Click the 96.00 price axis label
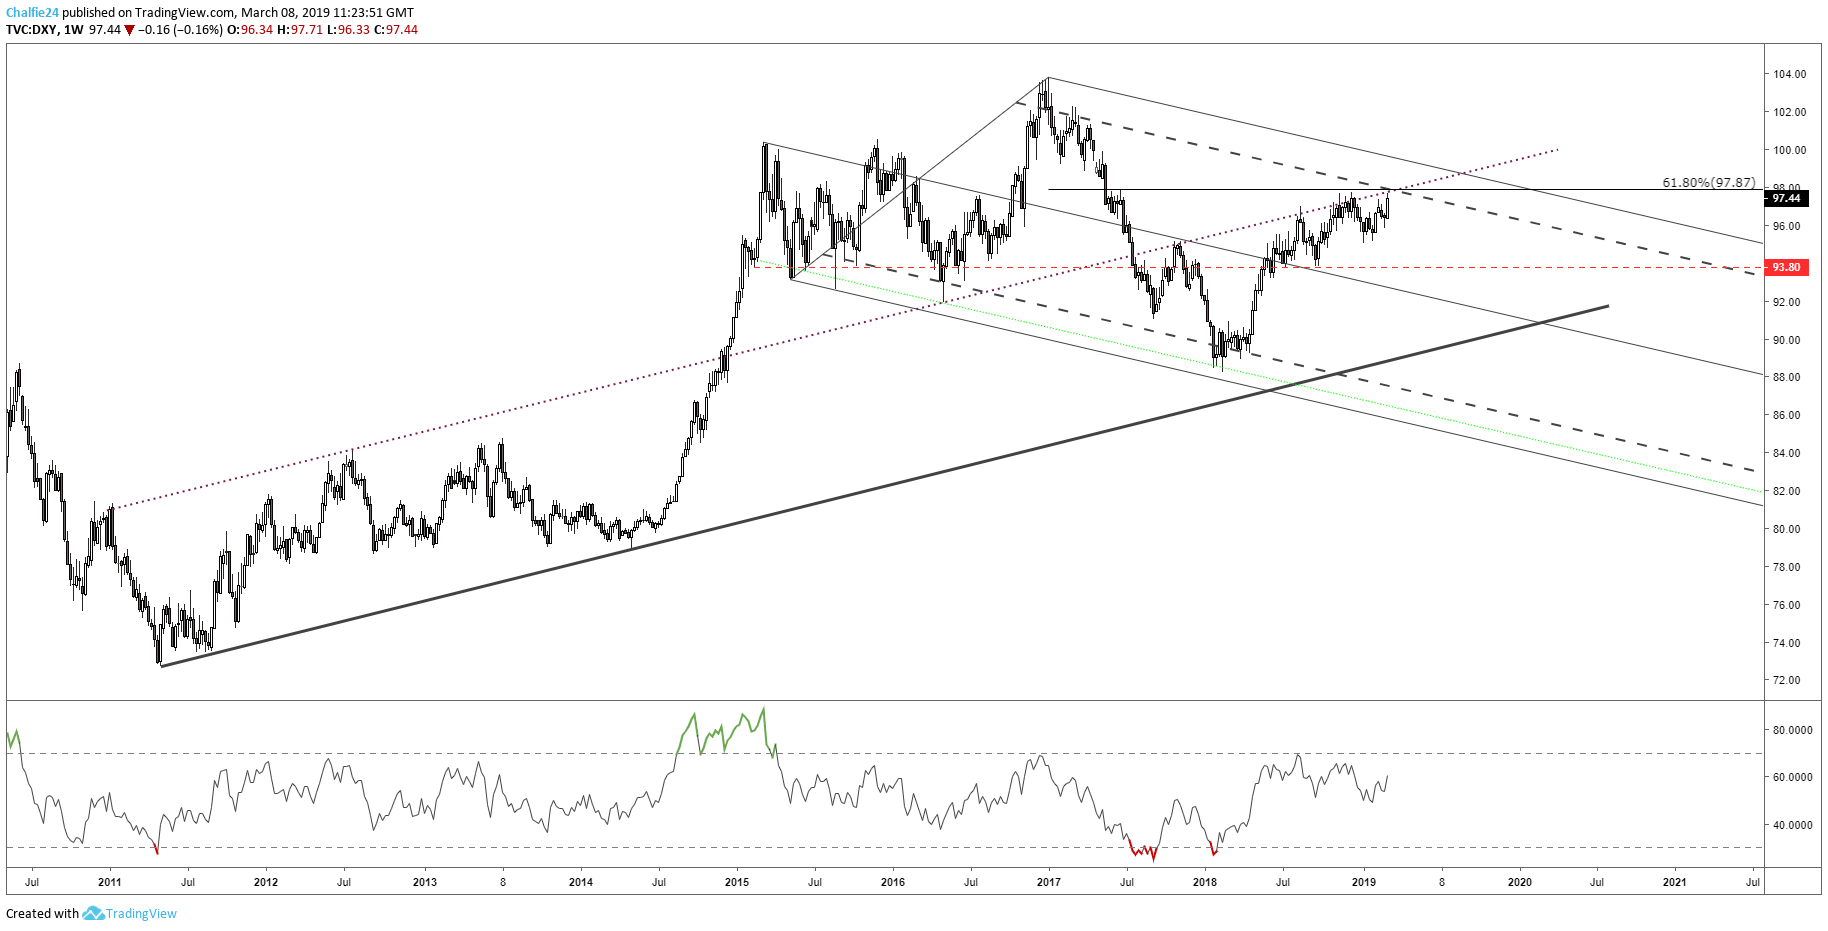 pyautogui.click(x=1786, y=226)
